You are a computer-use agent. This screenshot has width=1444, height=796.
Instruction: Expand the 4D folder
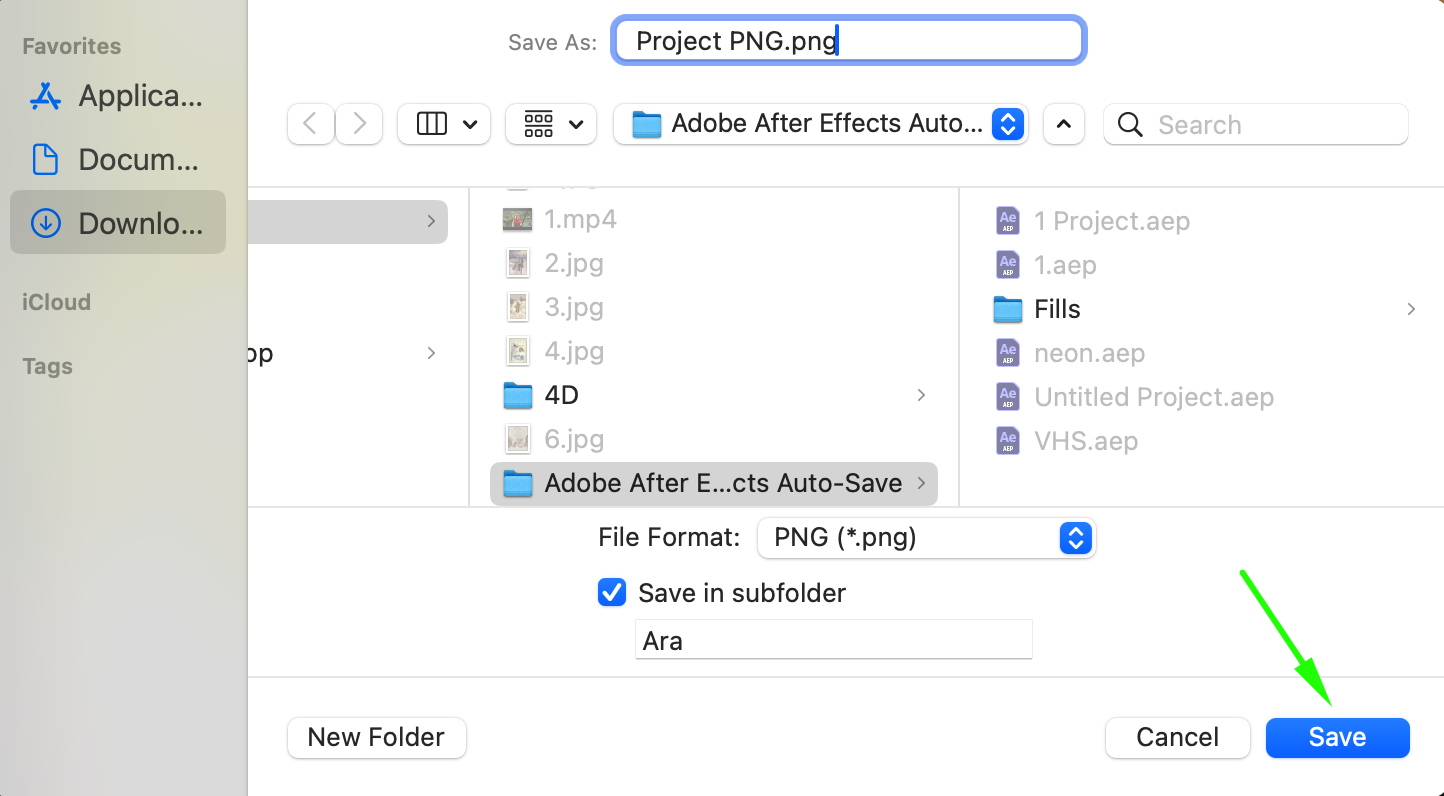pos(561,395)
